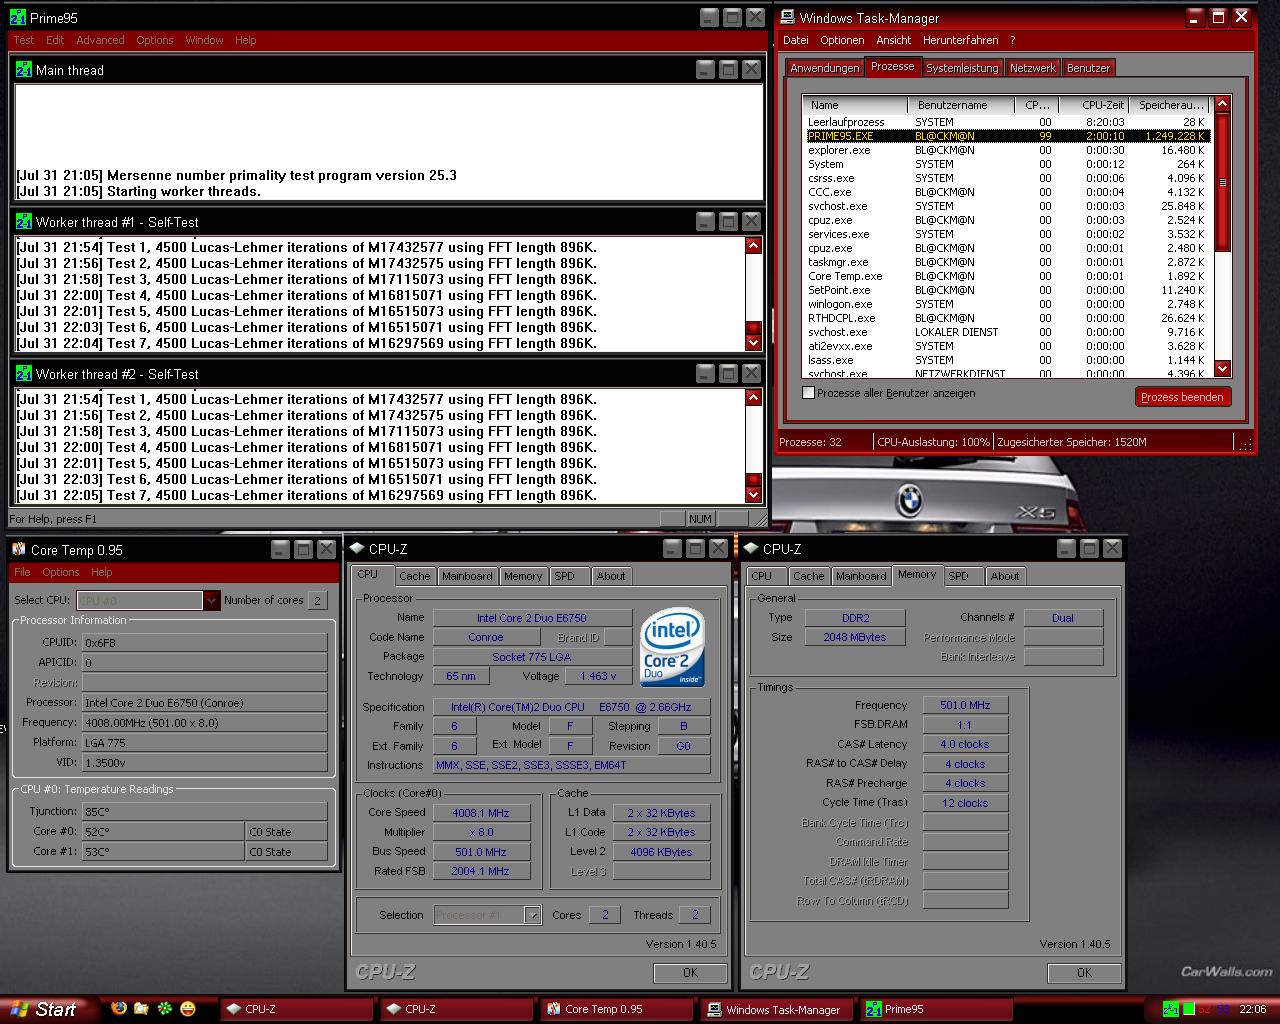Maximize the Worker thread #2 sub-window
The image size is (1280, 1024).
[x=728, y=373]
